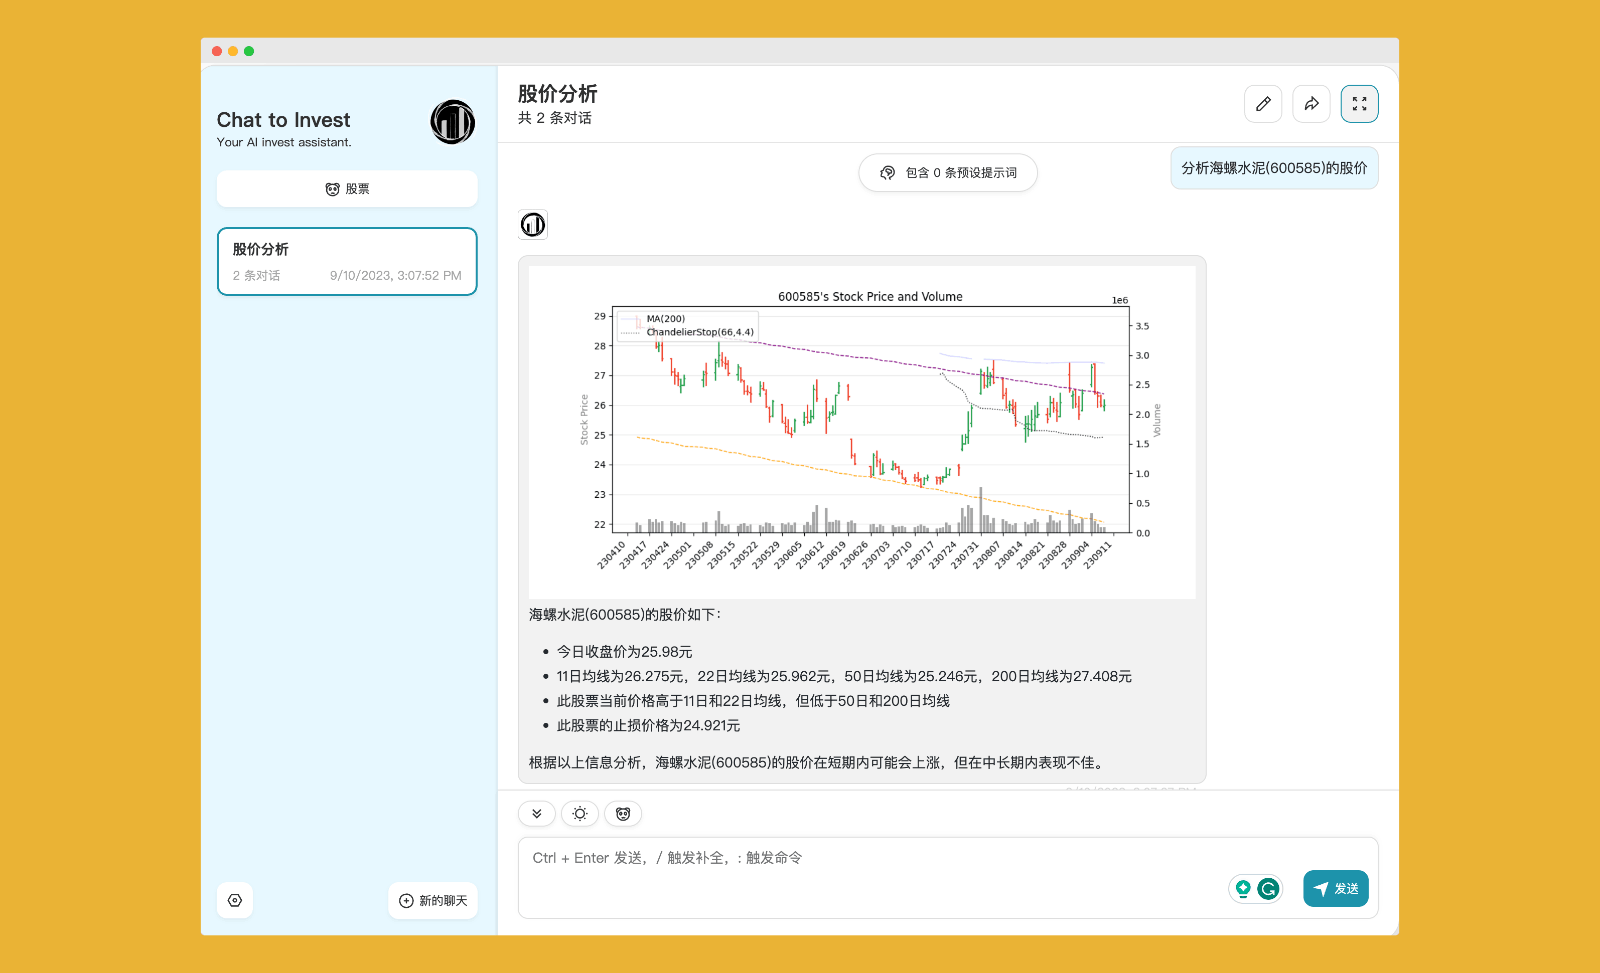Click the line 此股票的止损价格为24.921元

click(648, 726)
